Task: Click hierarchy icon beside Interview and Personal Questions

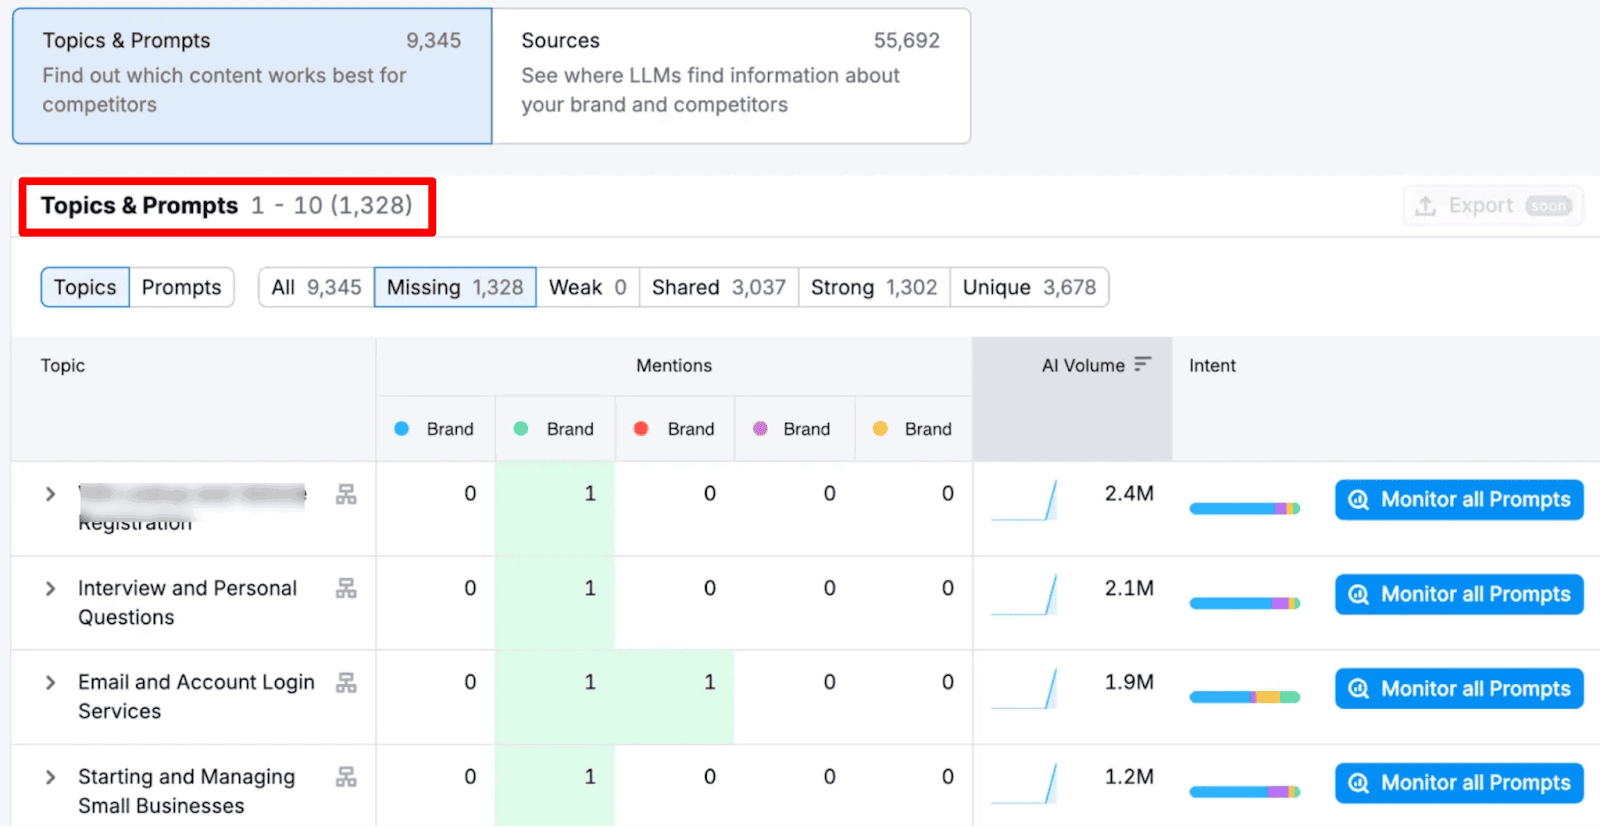Action: click(x=346, y=589)
